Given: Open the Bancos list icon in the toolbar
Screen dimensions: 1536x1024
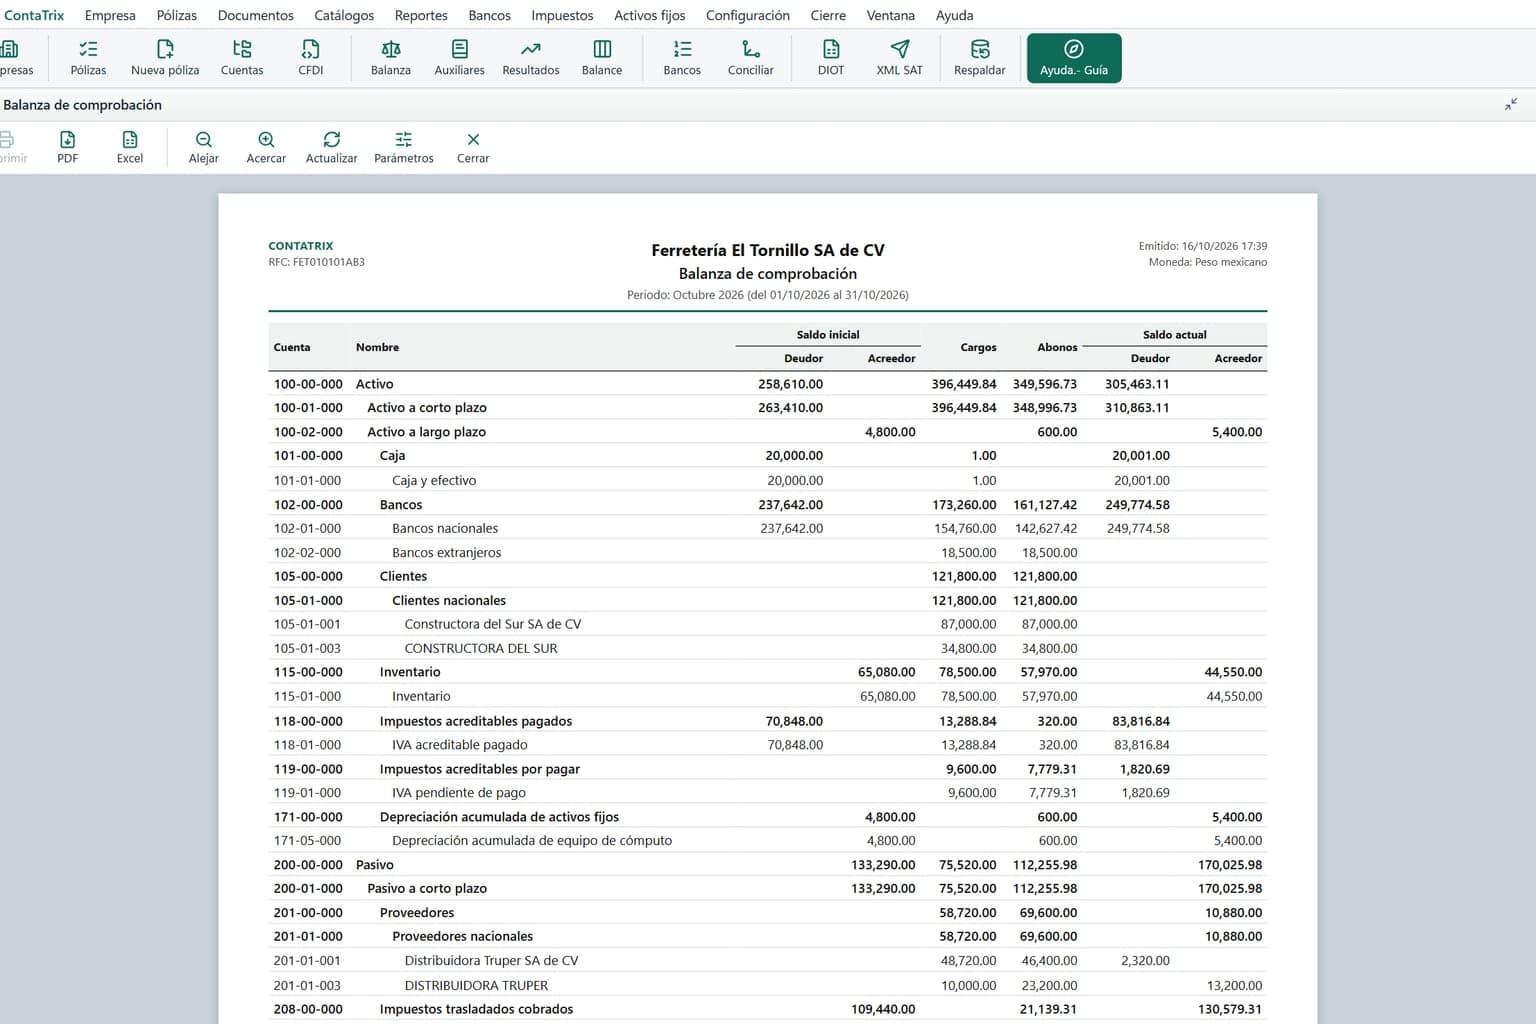Looking at the screenshot, I should tap(682, 58).
